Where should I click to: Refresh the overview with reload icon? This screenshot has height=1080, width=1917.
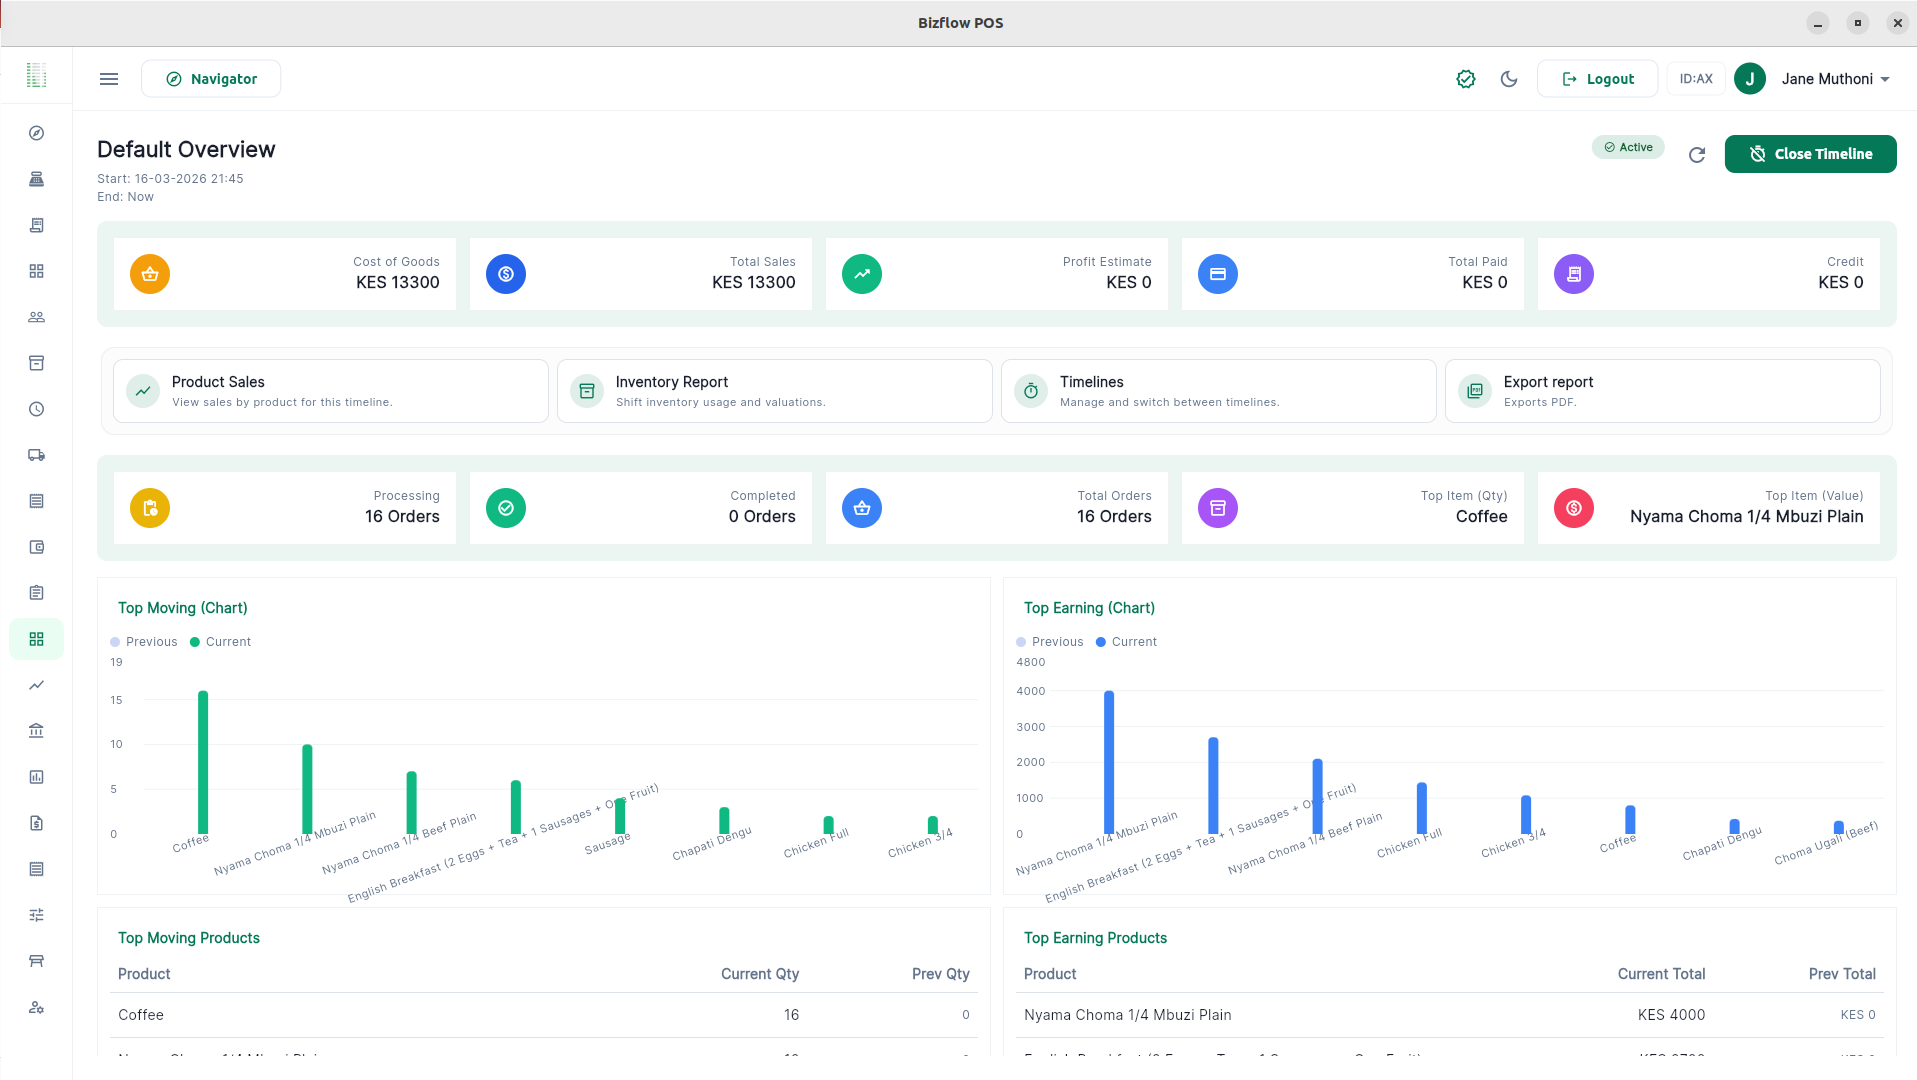(1697, 155)
